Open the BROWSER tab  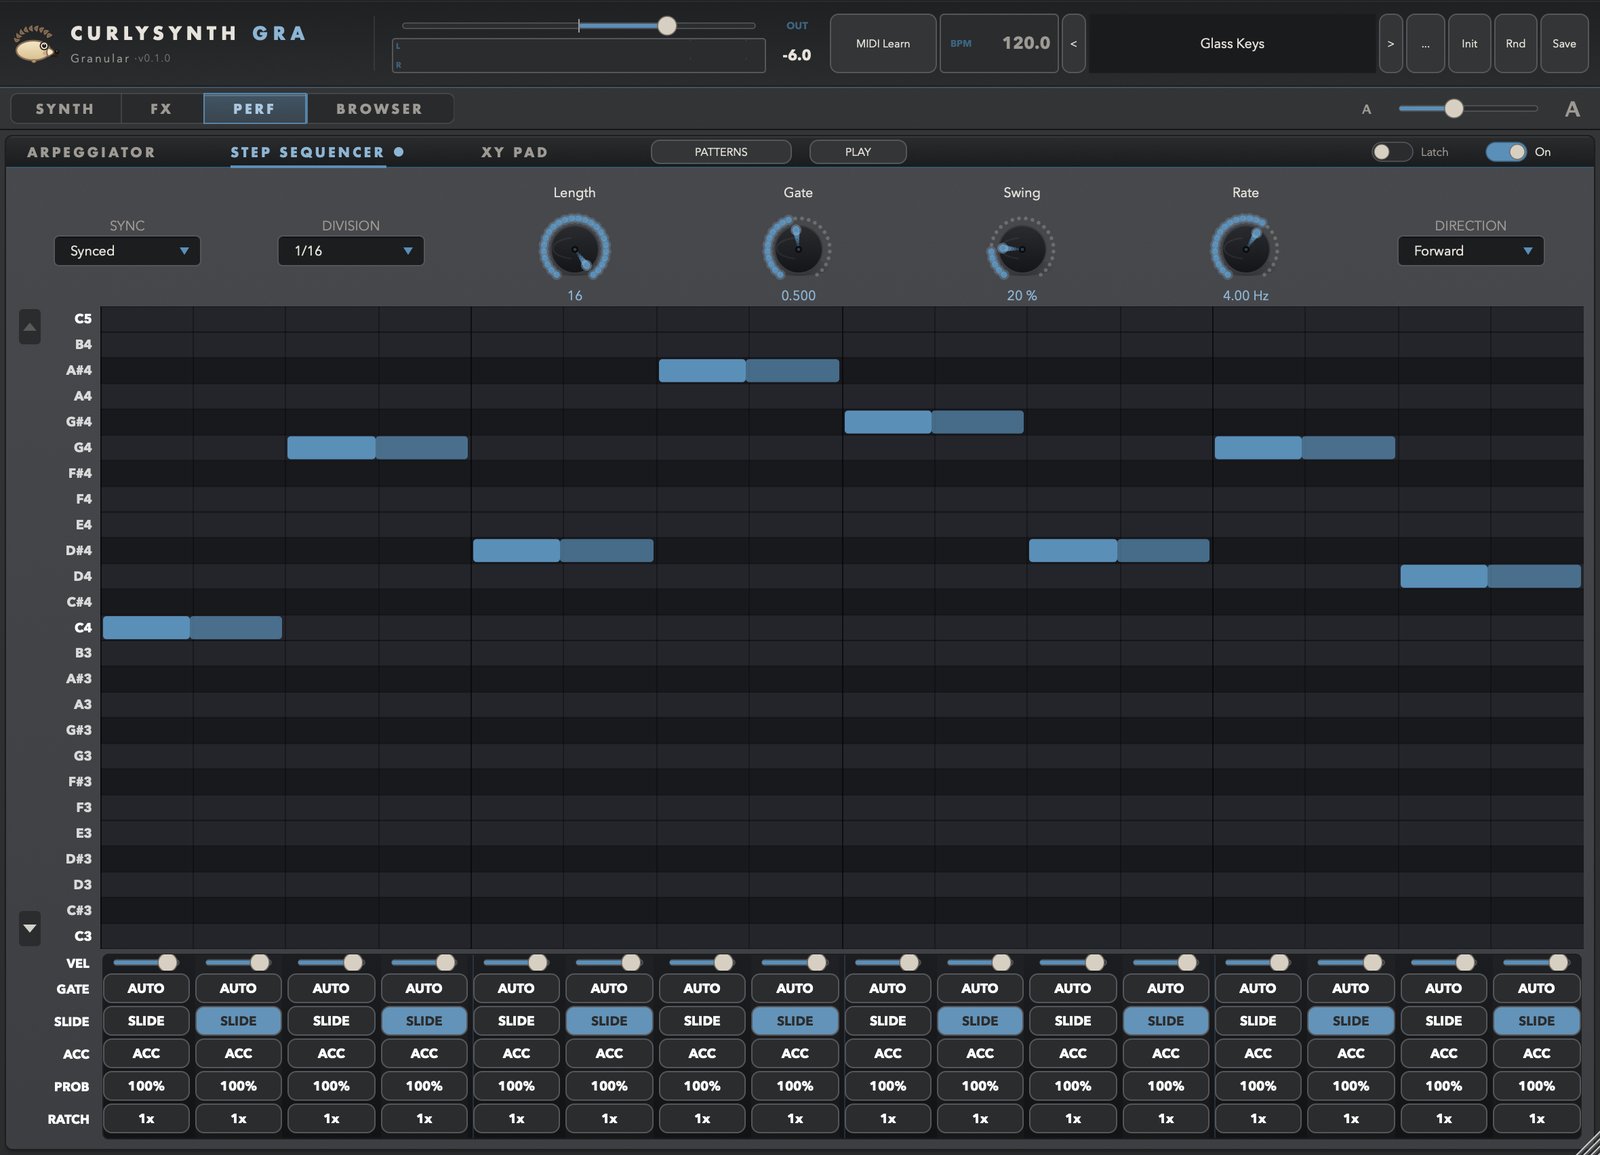379,109
